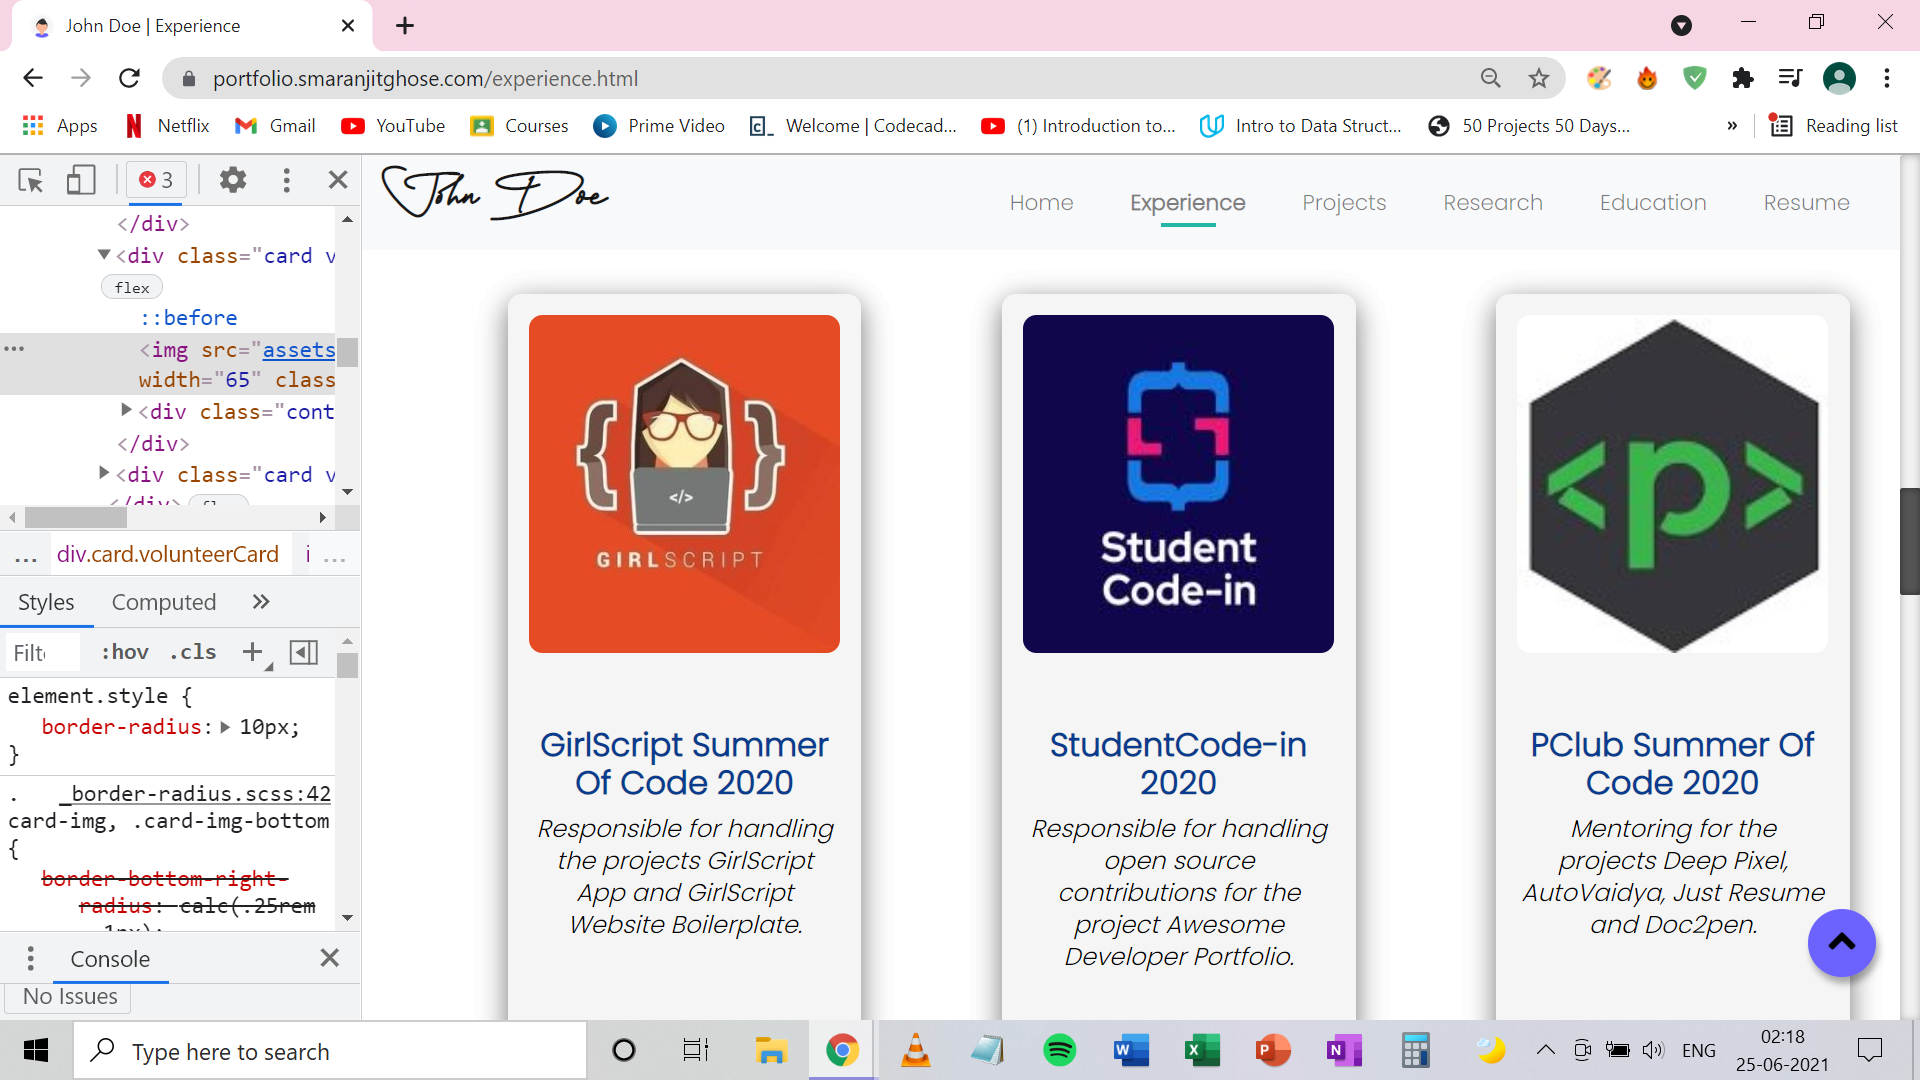
Task: Select the Console tab at the bottom
Action: click(x=110, y=958)
